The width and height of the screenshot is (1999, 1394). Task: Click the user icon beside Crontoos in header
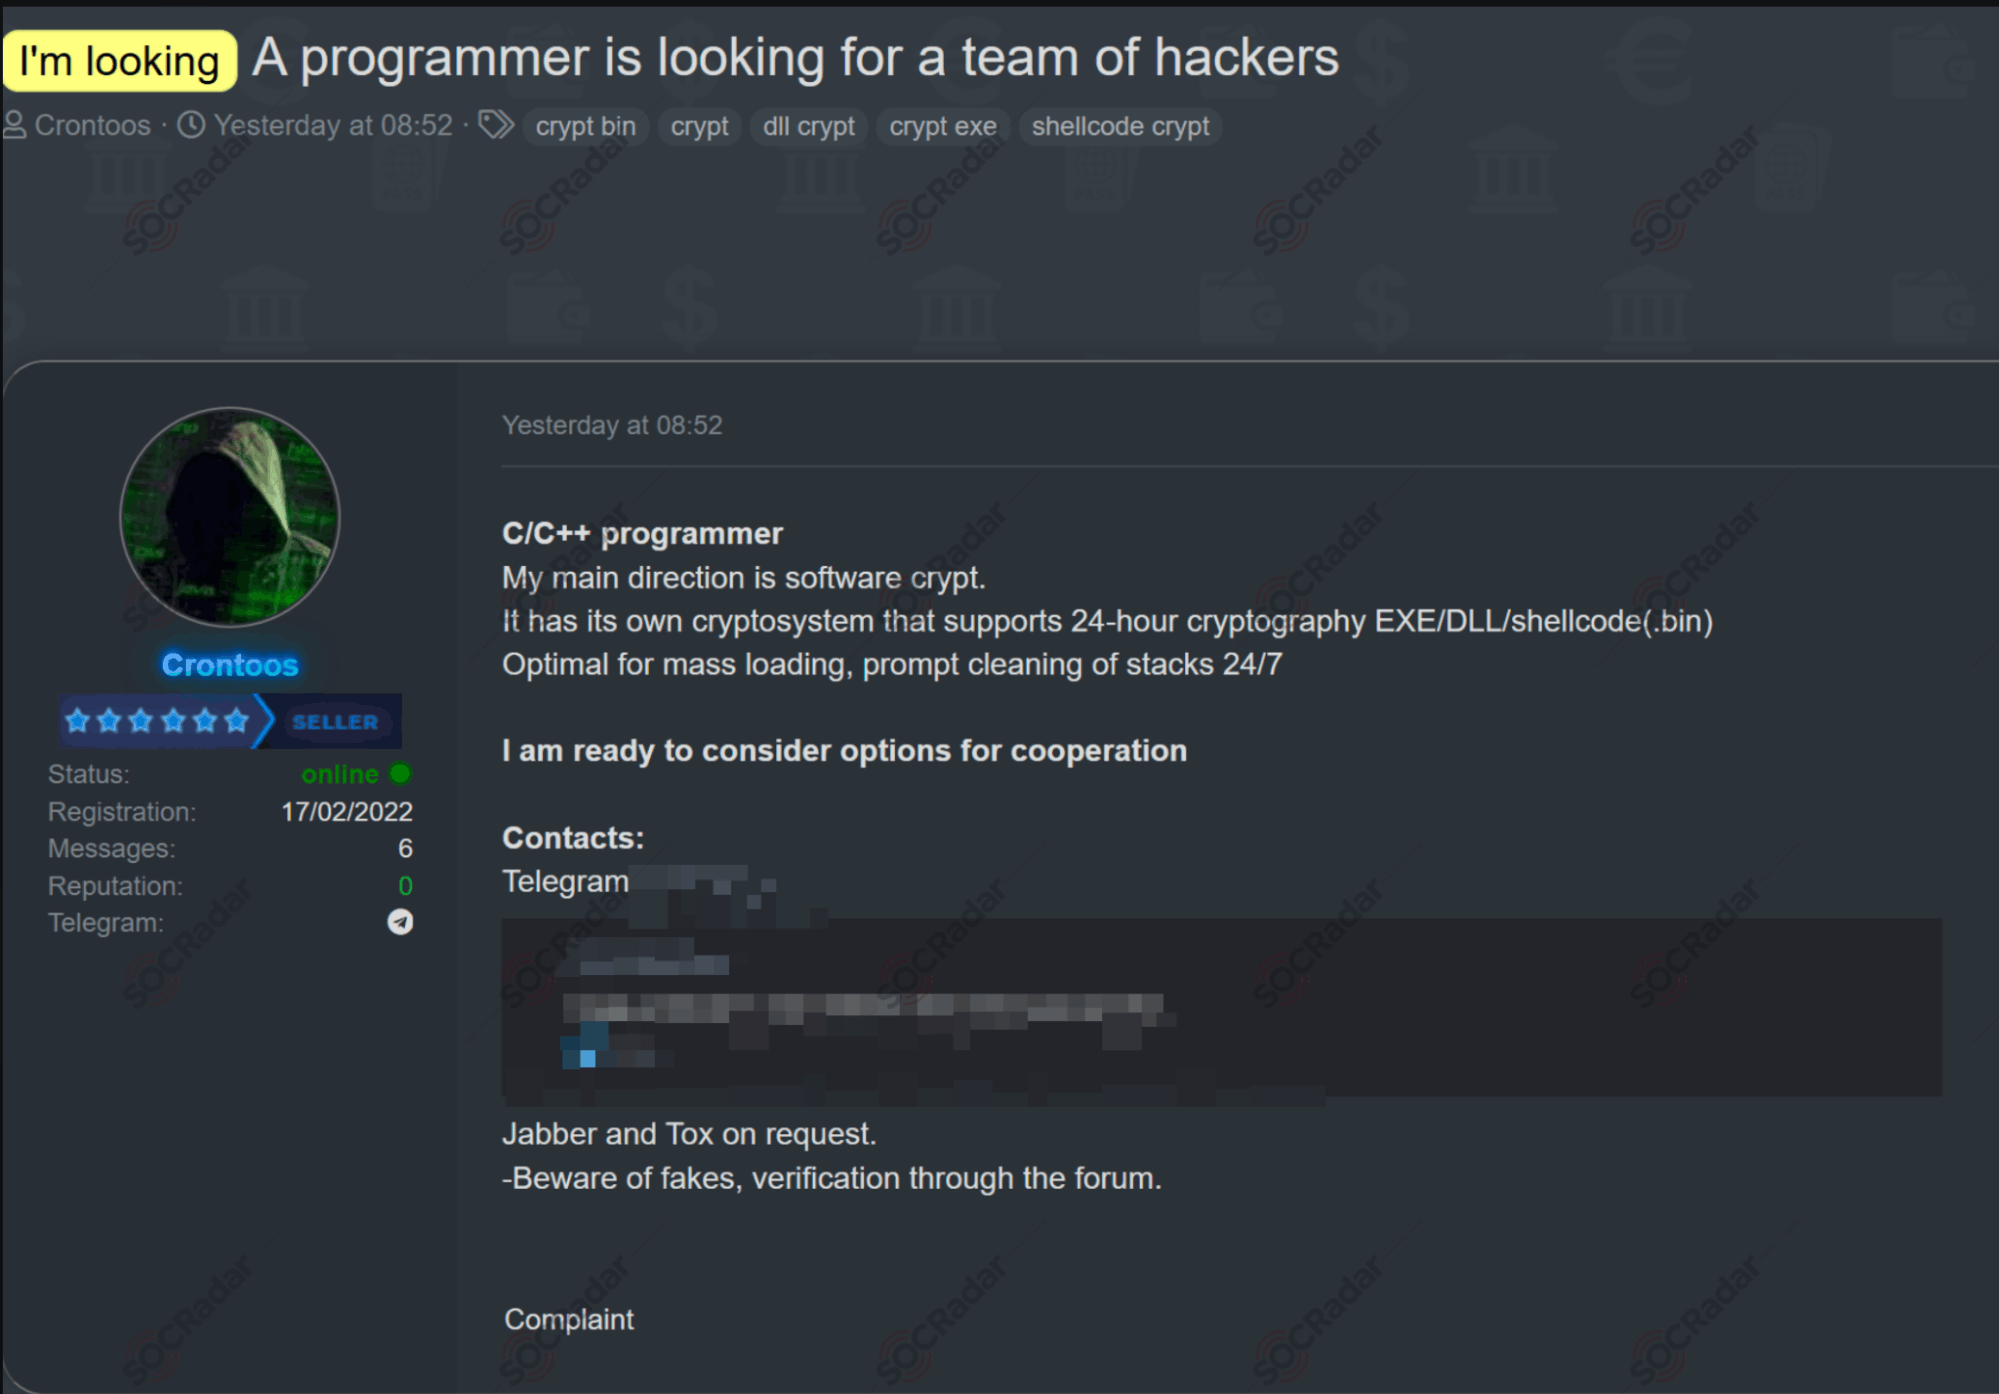point(15,125)
